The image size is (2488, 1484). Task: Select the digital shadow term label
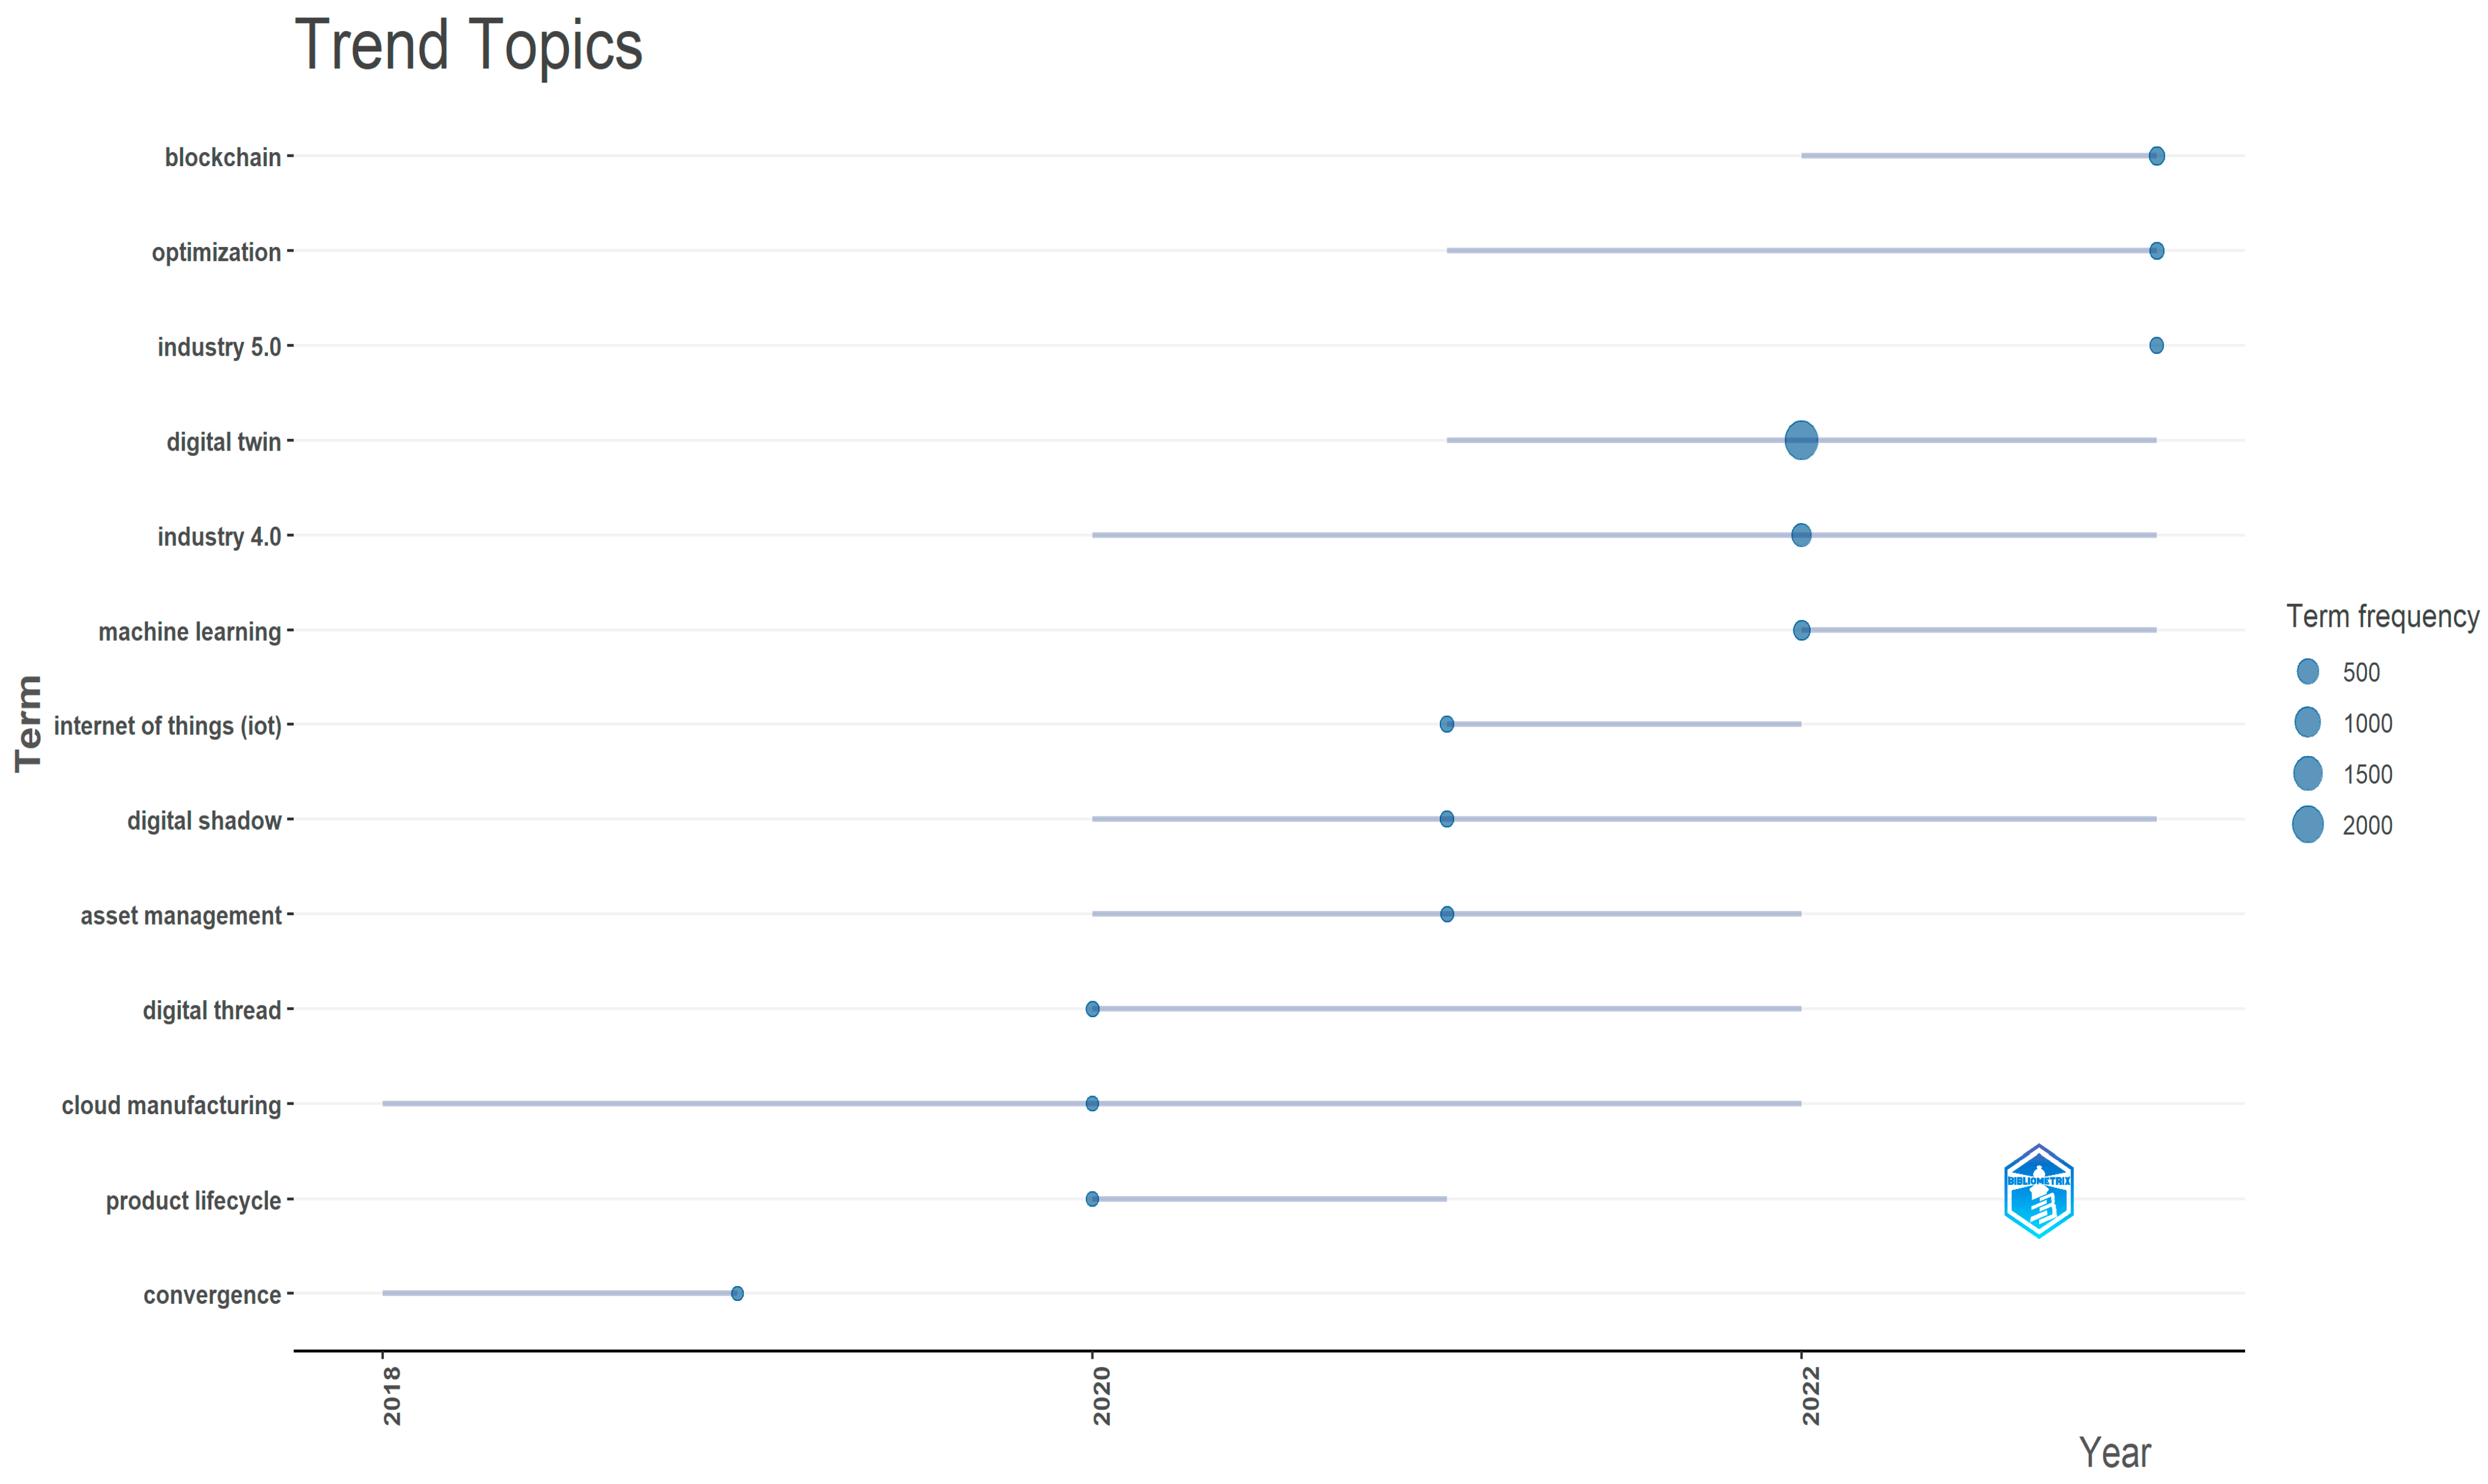click(x=204, y=821)
